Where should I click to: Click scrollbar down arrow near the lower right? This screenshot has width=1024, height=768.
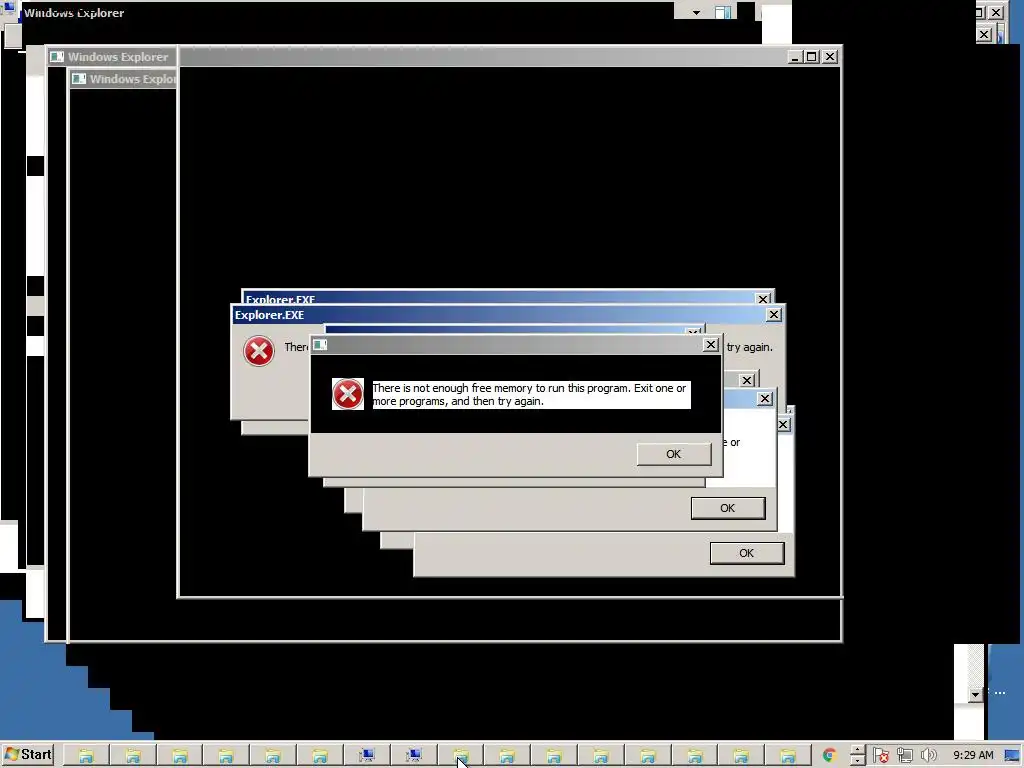(x=975, y=695)
